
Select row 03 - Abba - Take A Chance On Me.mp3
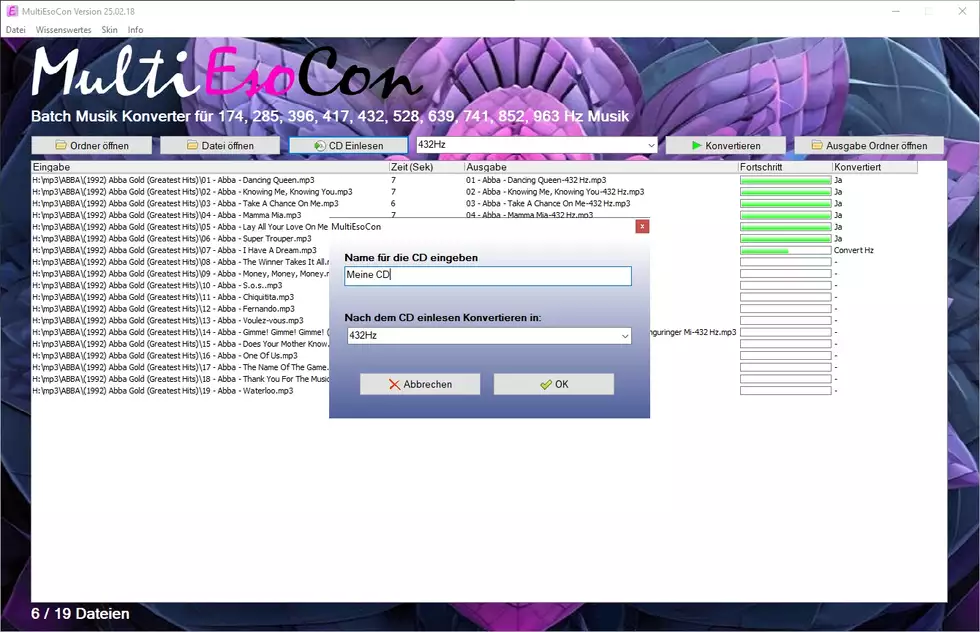click(185, 203)
